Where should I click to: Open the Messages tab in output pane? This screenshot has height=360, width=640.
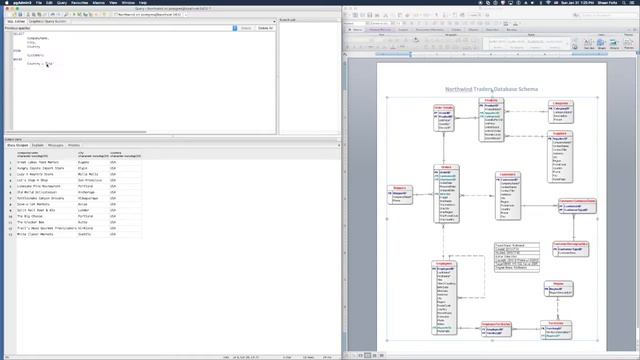[x=56, y=145]
